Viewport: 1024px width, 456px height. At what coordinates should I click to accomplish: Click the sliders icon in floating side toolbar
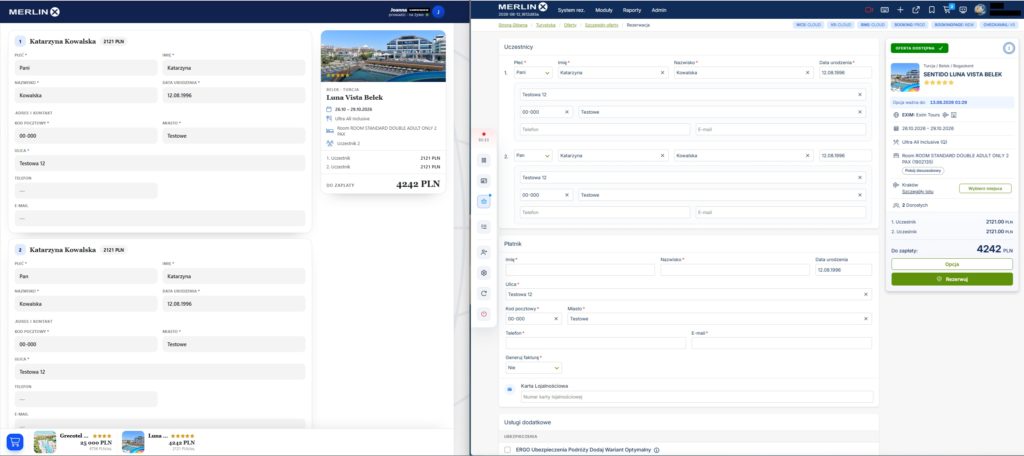[x=484, y=227]
